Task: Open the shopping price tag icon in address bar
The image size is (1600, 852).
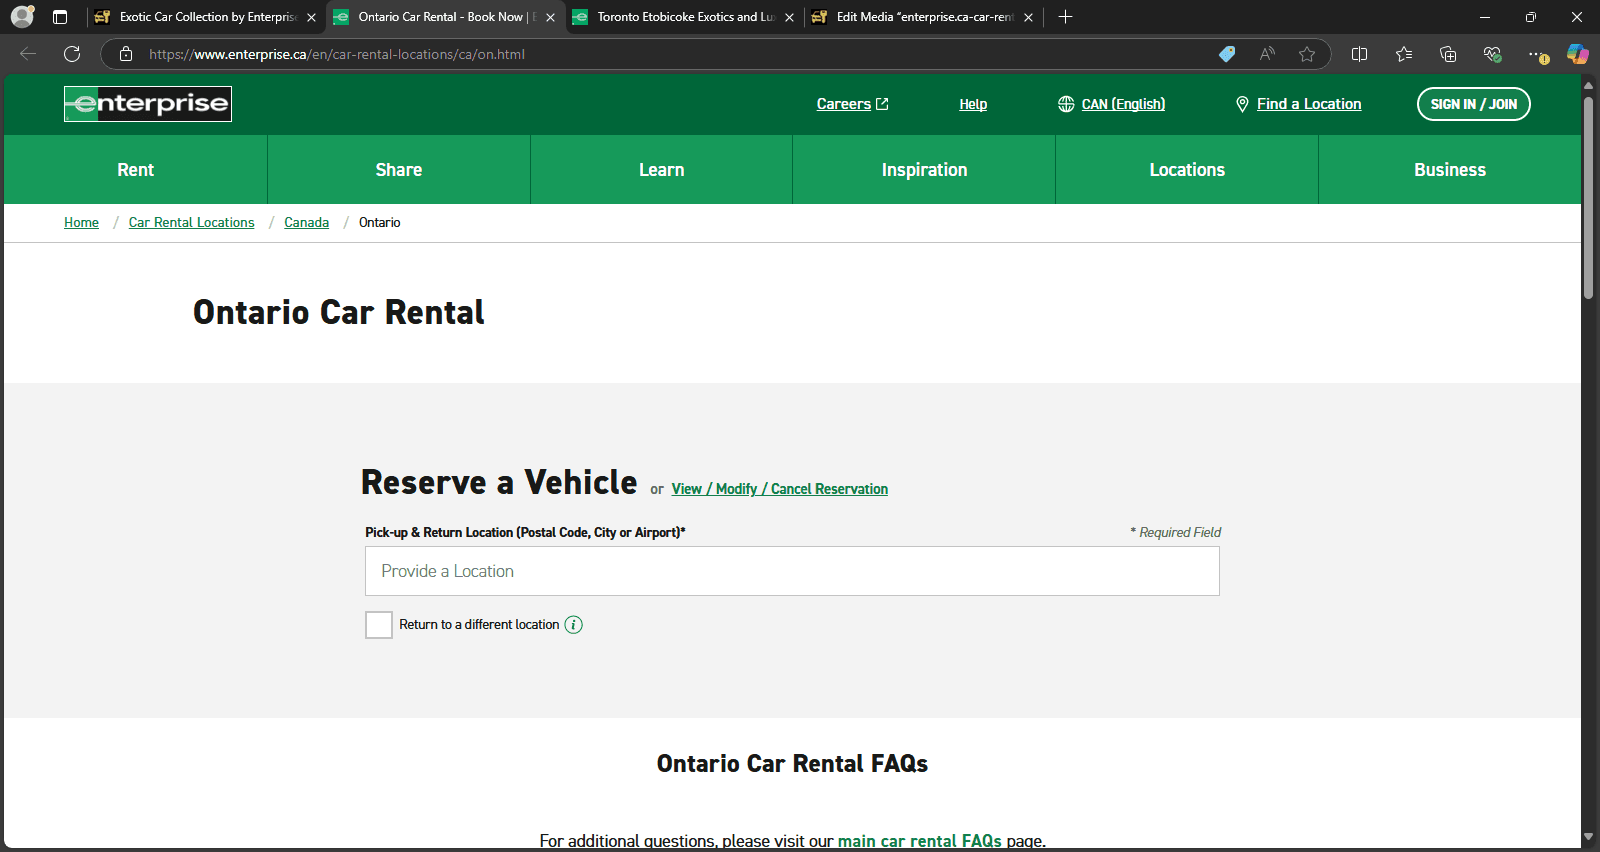Action: coord(1227,54)
